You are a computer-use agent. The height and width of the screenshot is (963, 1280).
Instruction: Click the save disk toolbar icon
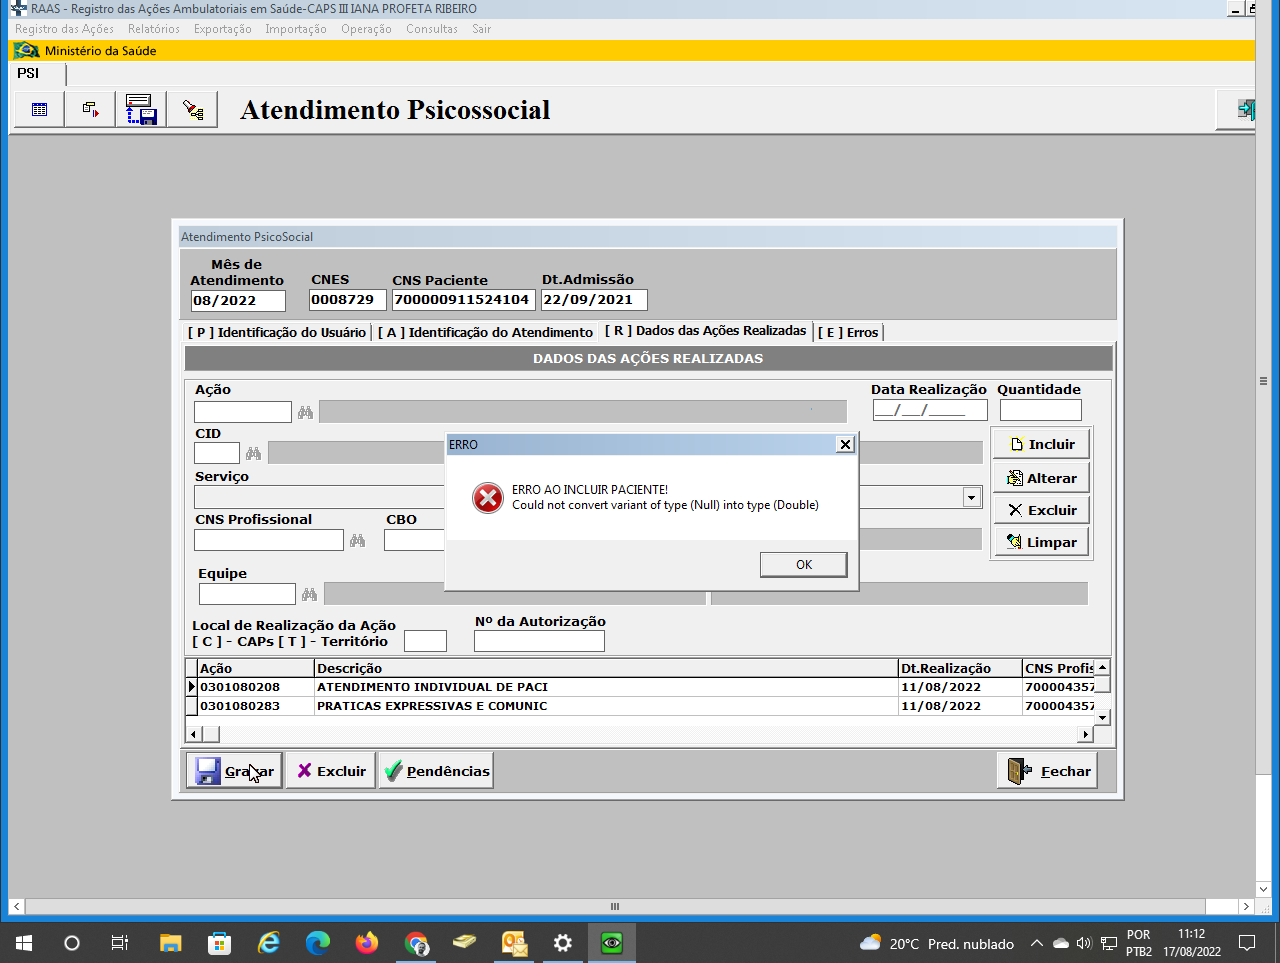point(141,110)
